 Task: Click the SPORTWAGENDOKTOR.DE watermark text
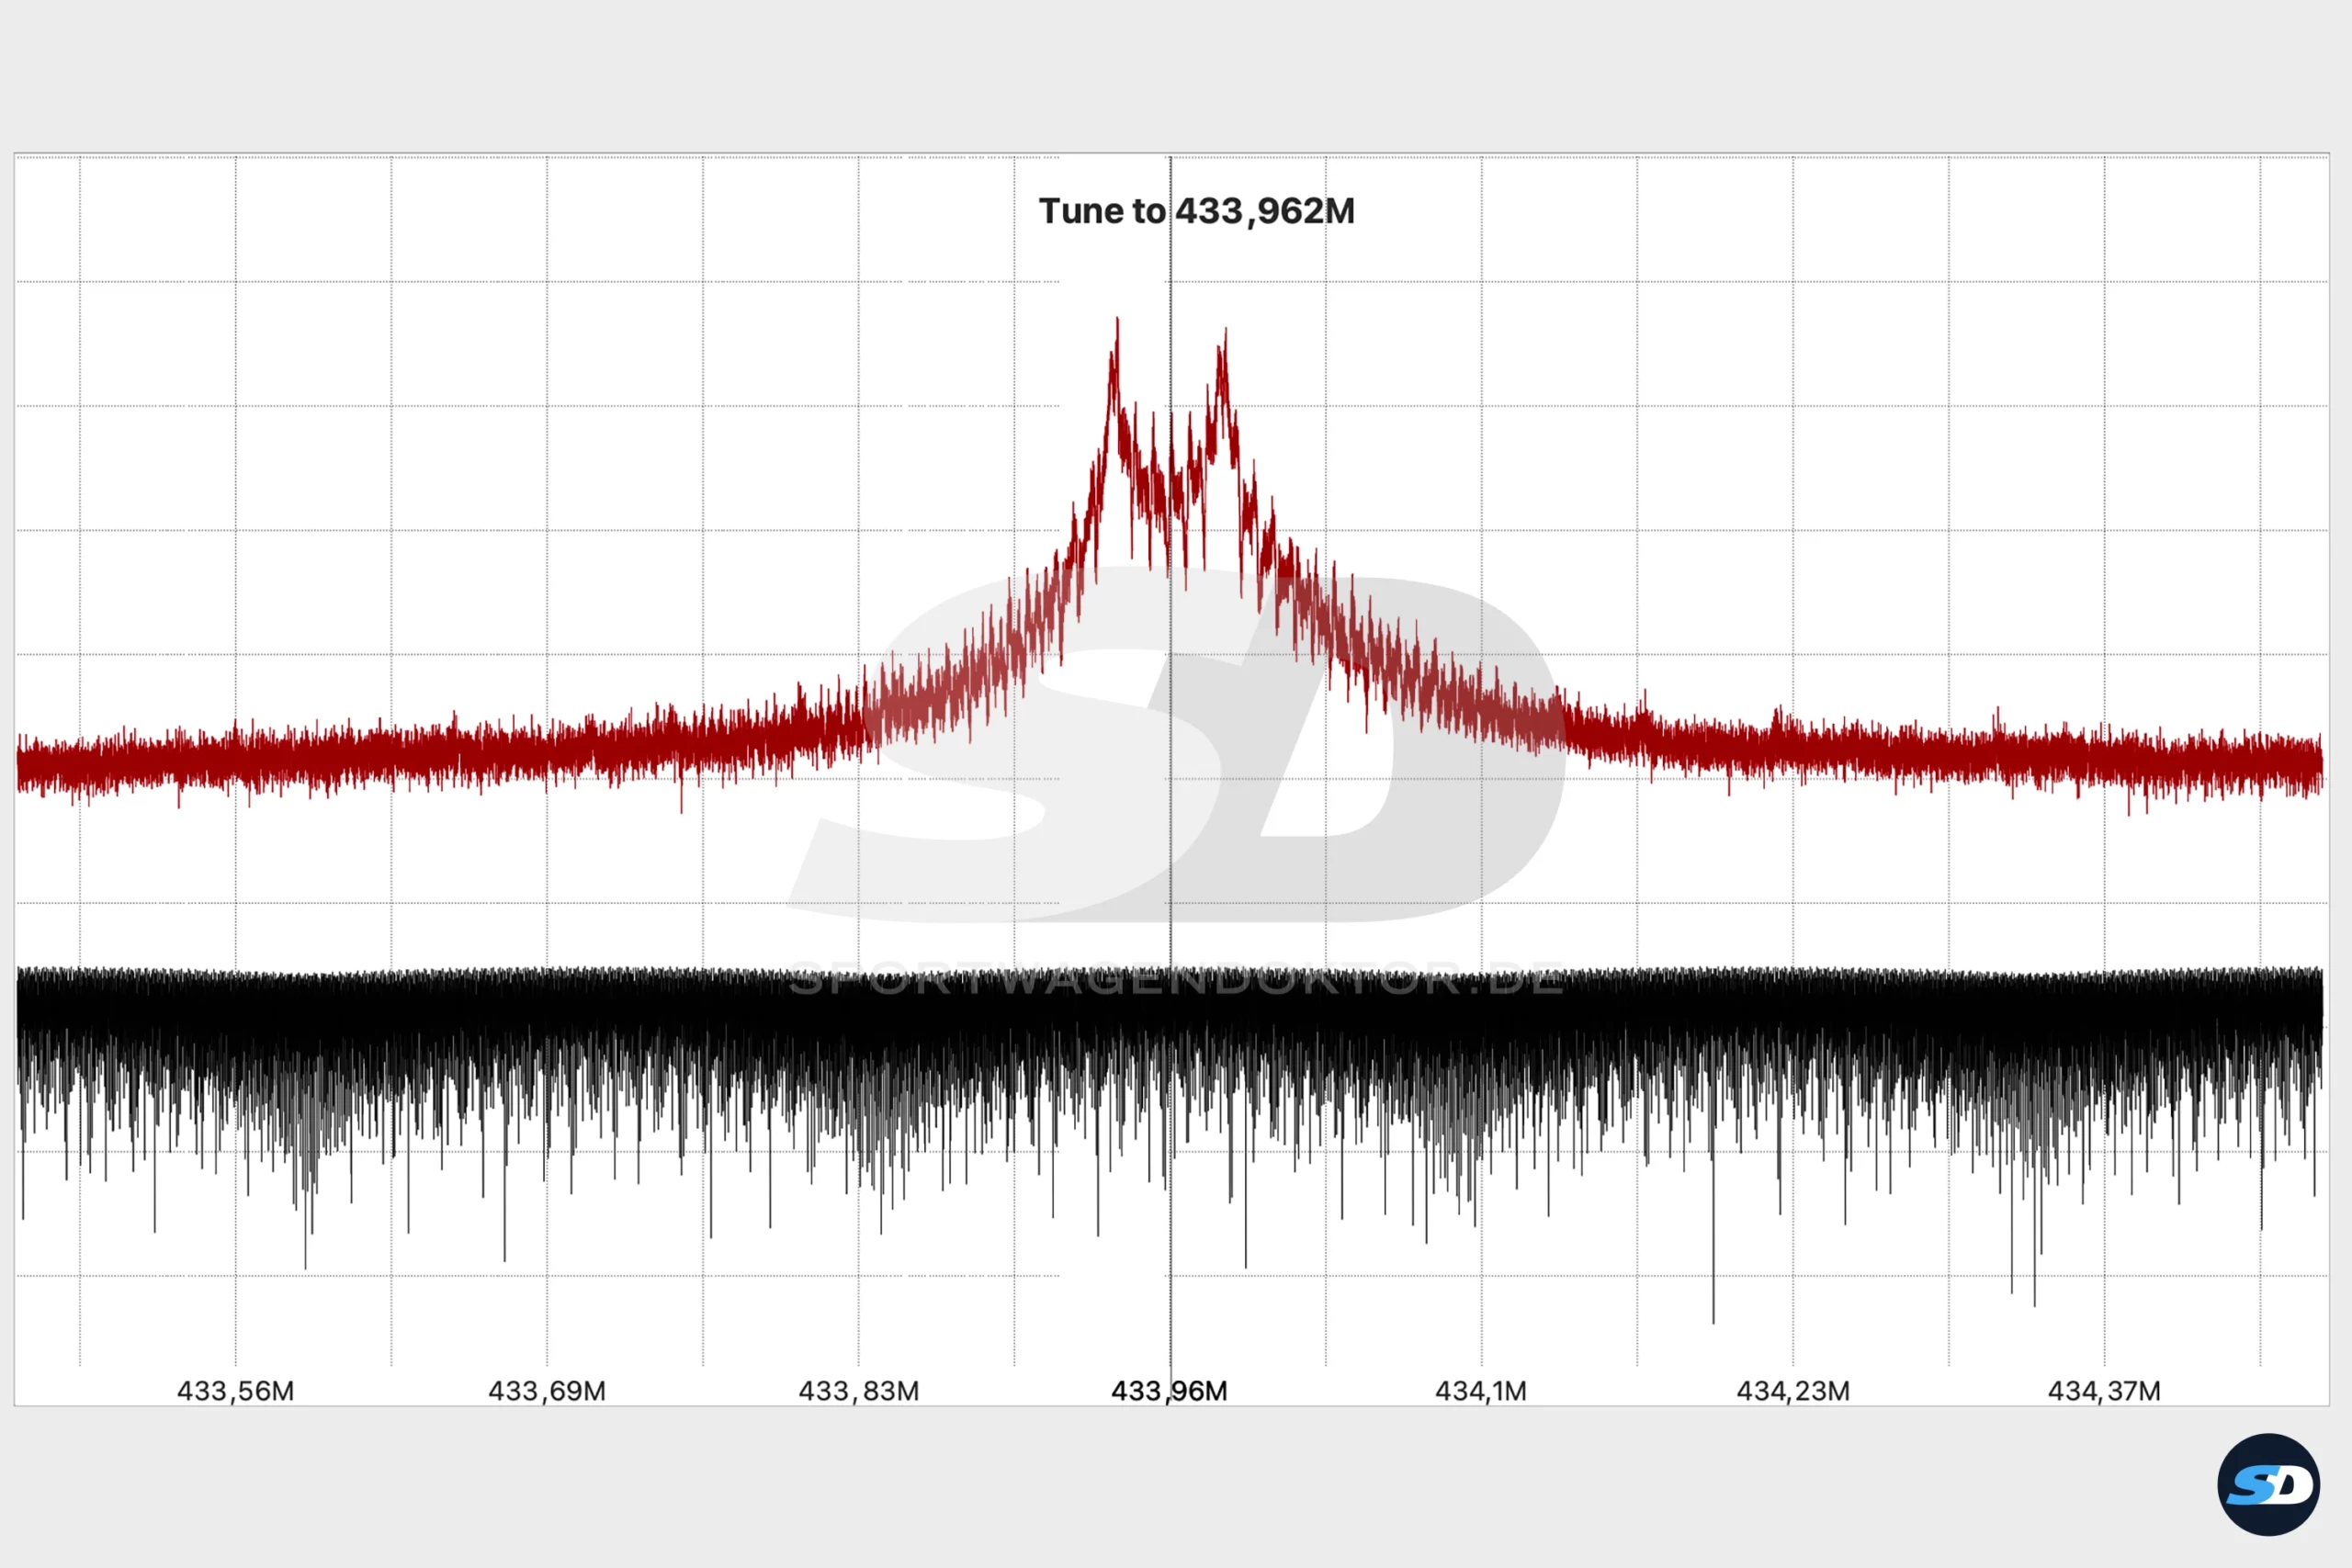point(1176,980)
